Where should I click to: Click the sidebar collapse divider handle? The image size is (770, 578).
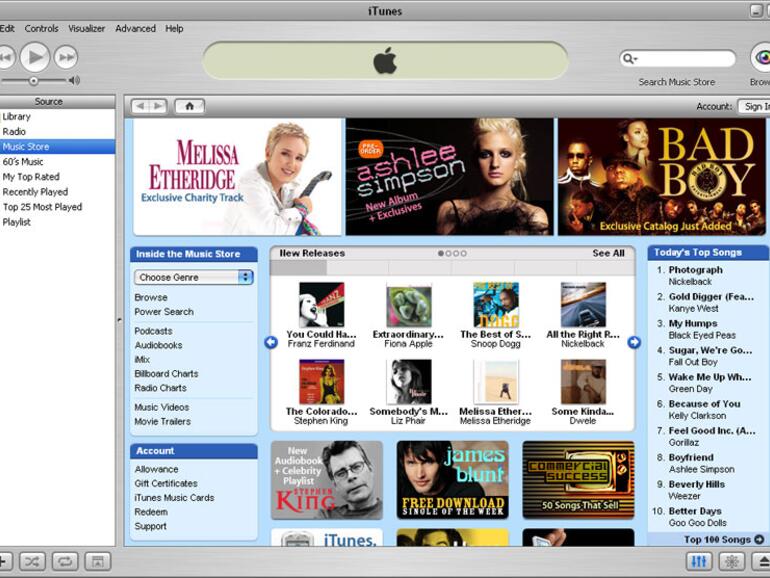(x=119, y=320)
